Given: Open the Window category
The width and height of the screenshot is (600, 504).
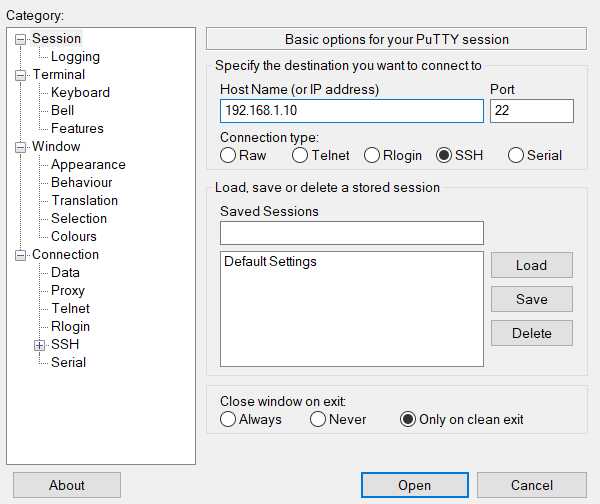Looking at the screenshot, I should point(56,147).
